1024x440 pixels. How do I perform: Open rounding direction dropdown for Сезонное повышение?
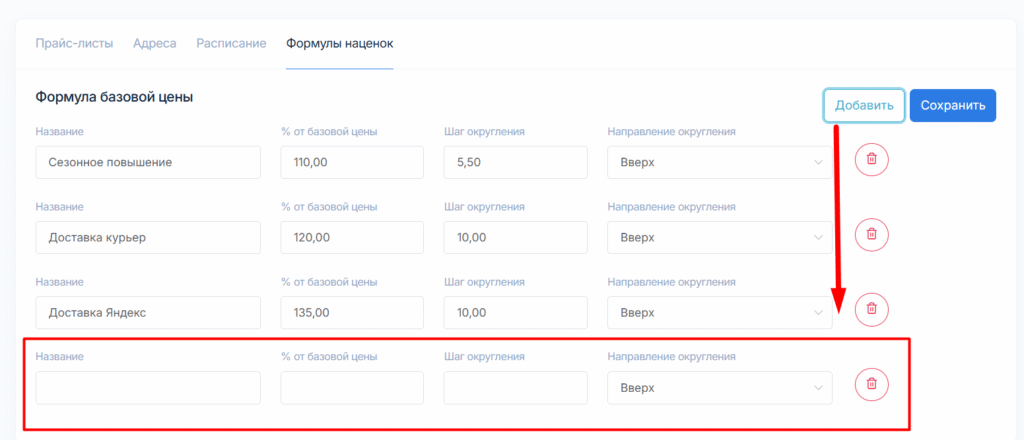click(x=719, y=163)
